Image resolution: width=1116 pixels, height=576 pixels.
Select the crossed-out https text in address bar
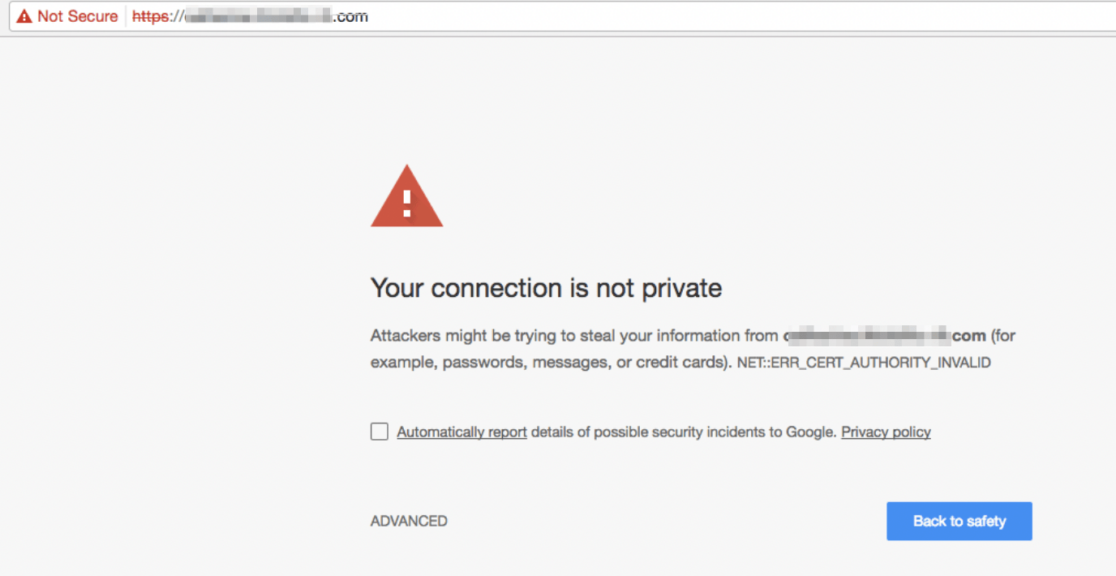[148, 16]
